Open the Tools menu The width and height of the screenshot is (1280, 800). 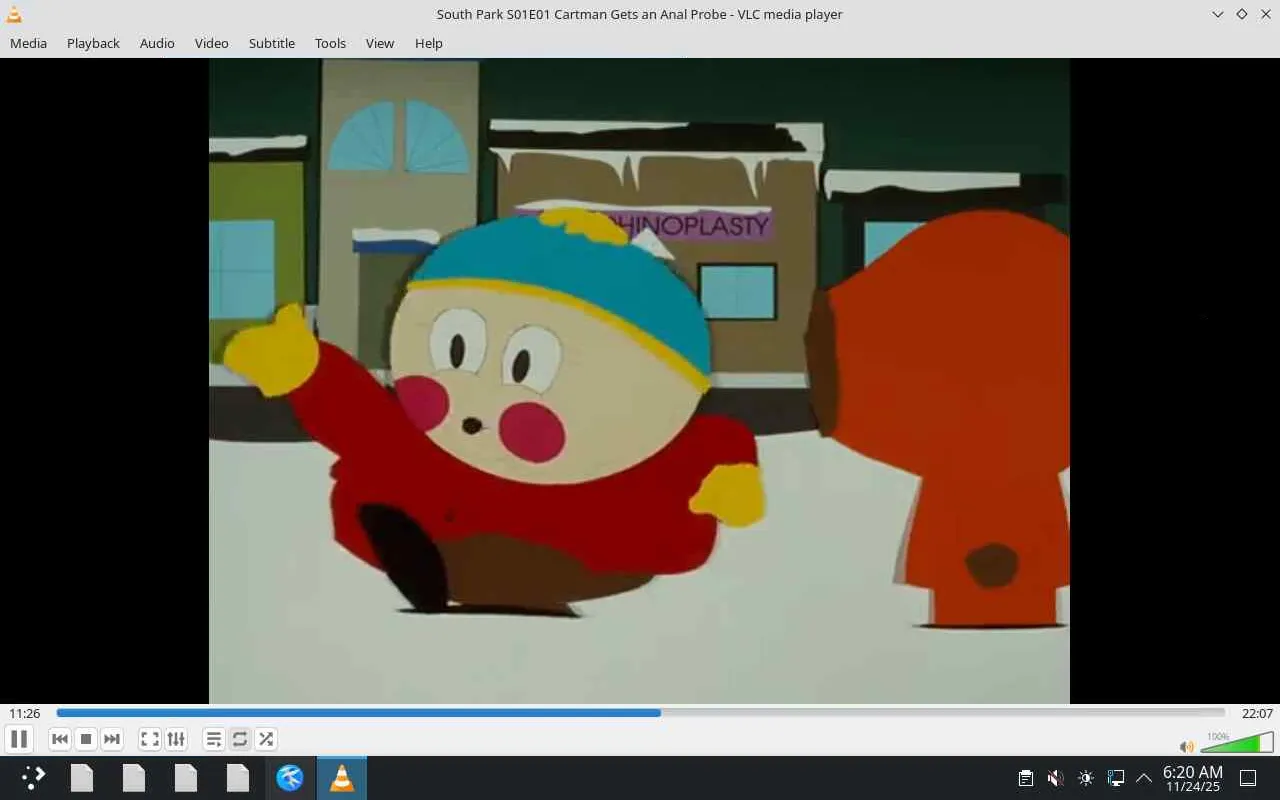click(330, 43)
